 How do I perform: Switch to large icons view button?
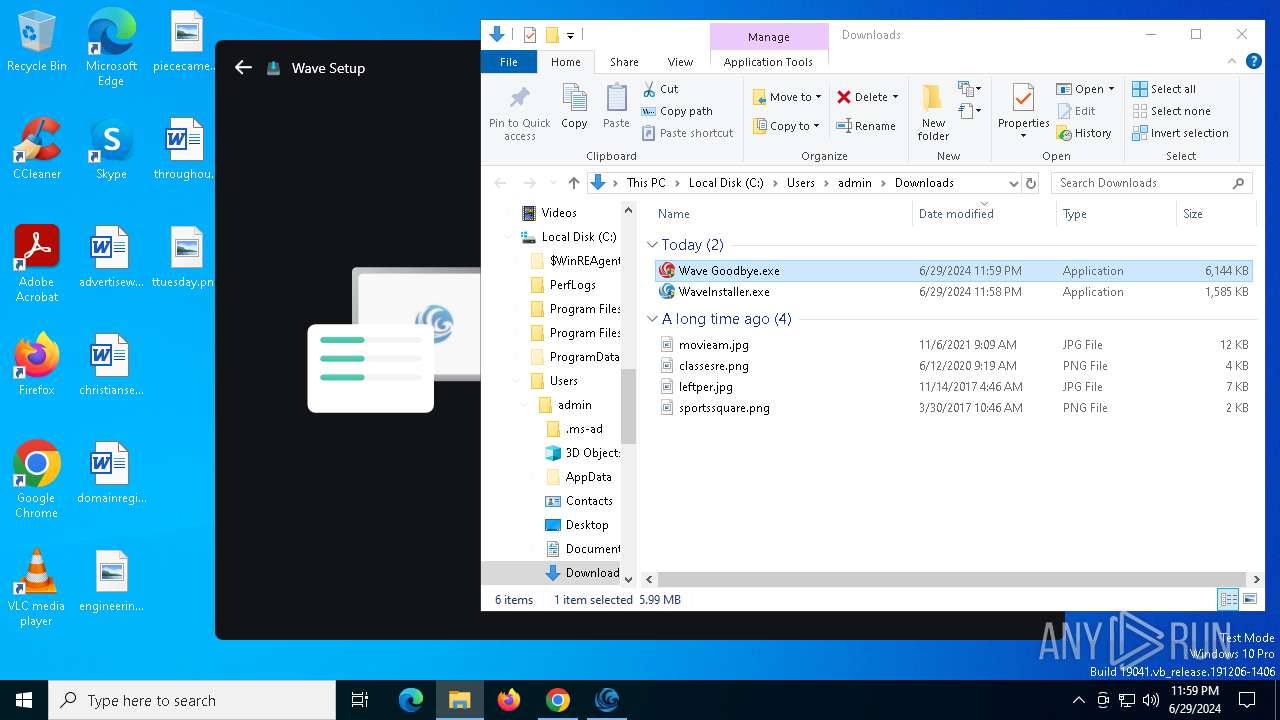pyautogui.click(x=1249, y=600)
